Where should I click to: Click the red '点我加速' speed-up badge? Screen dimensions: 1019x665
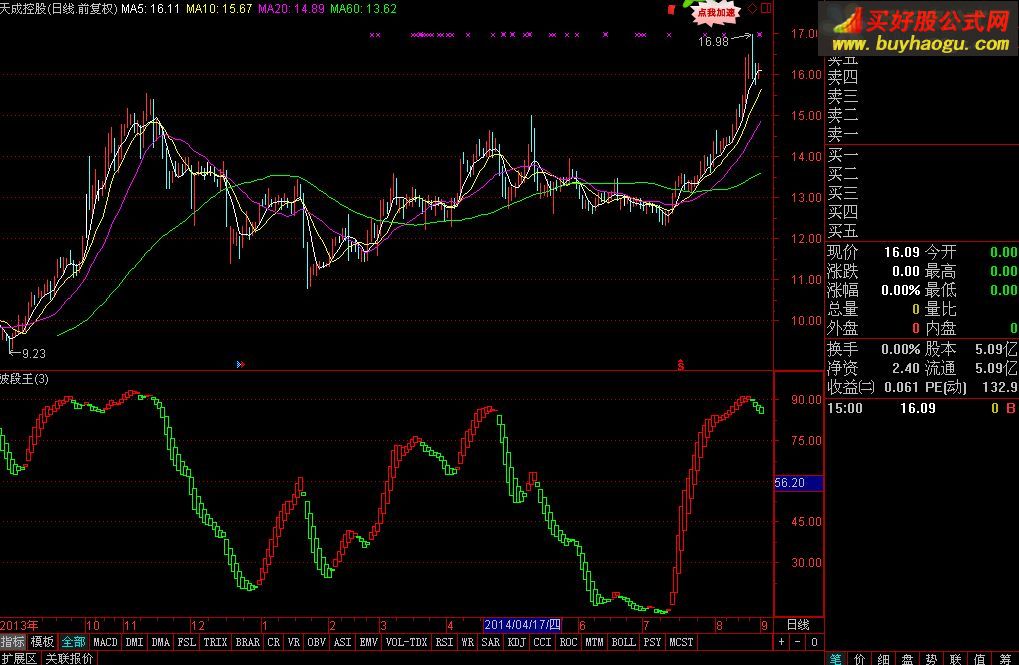[716, 12]
